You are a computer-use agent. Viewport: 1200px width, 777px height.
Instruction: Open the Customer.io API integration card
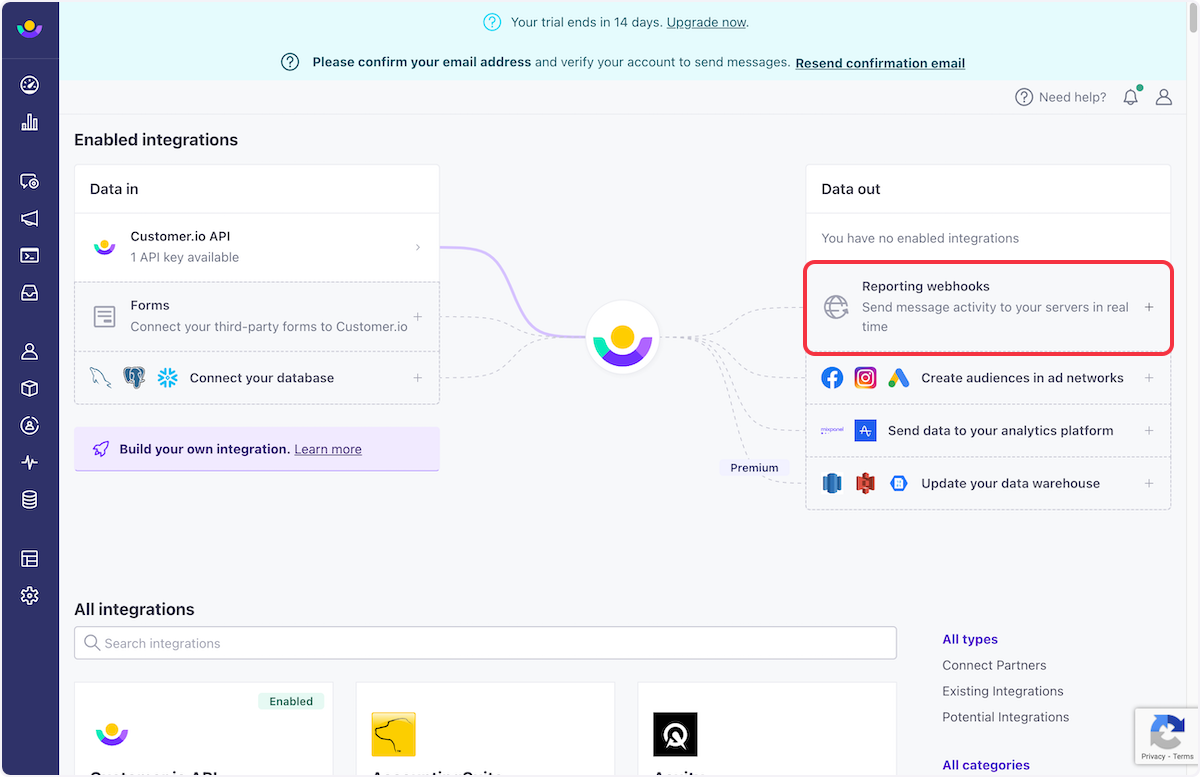[203, 729]
